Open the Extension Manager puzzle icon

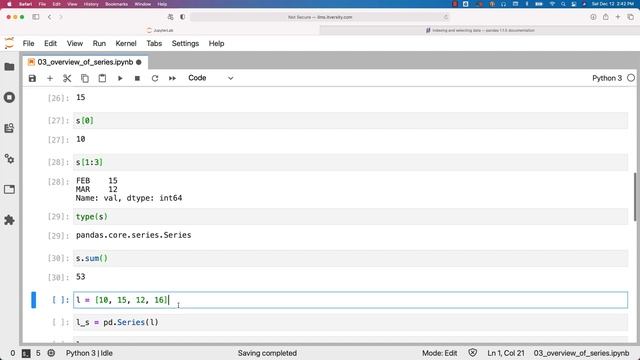point(9,220)
